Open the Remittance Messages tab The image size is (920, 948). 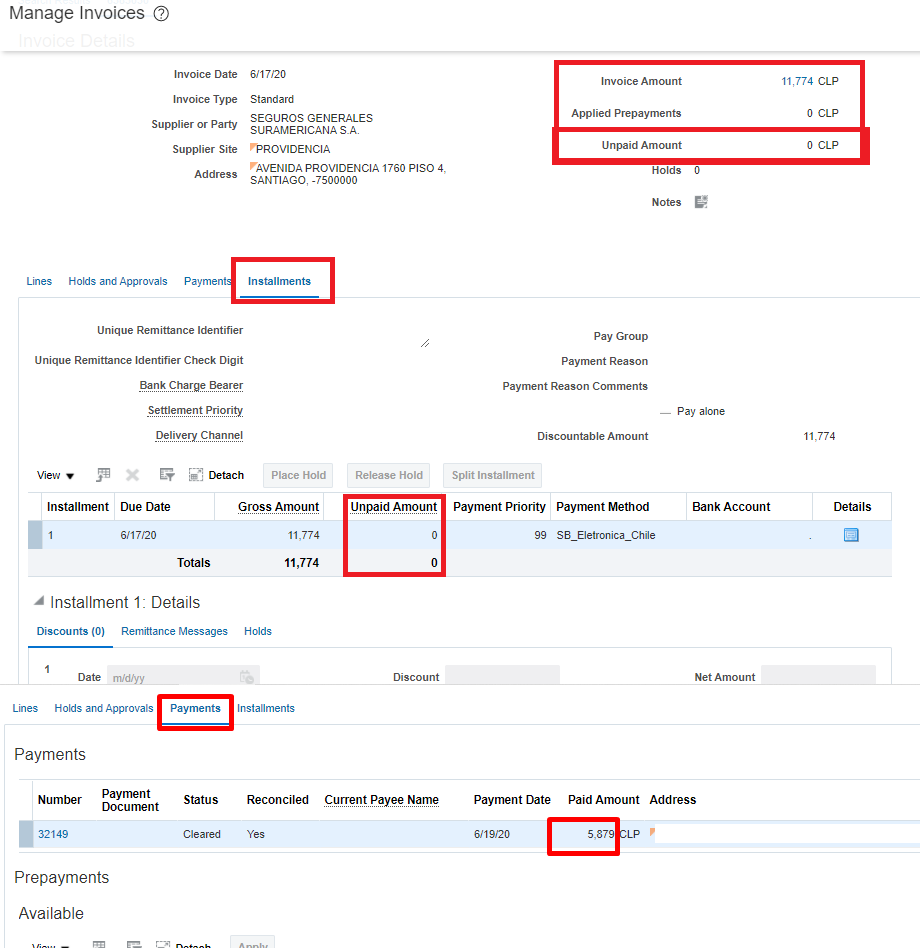coord(174,631)
